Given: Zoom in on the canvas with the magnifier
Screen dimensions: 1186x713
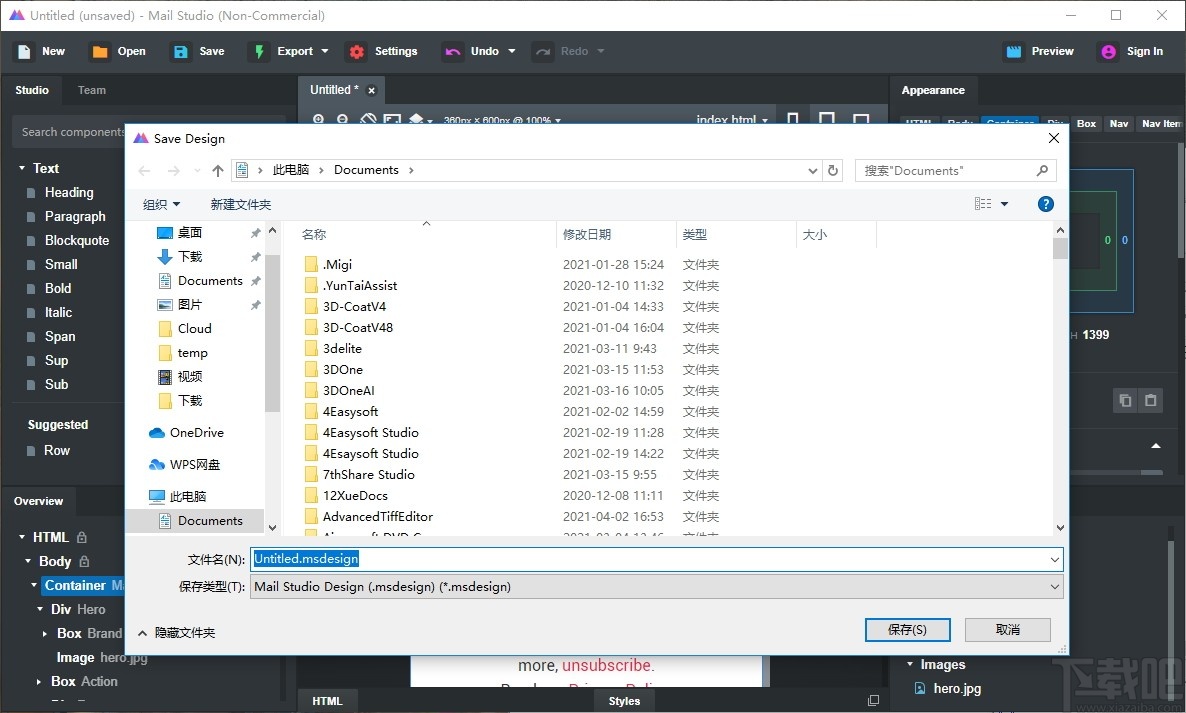Looking at the screenshot, I should (317, 119).
